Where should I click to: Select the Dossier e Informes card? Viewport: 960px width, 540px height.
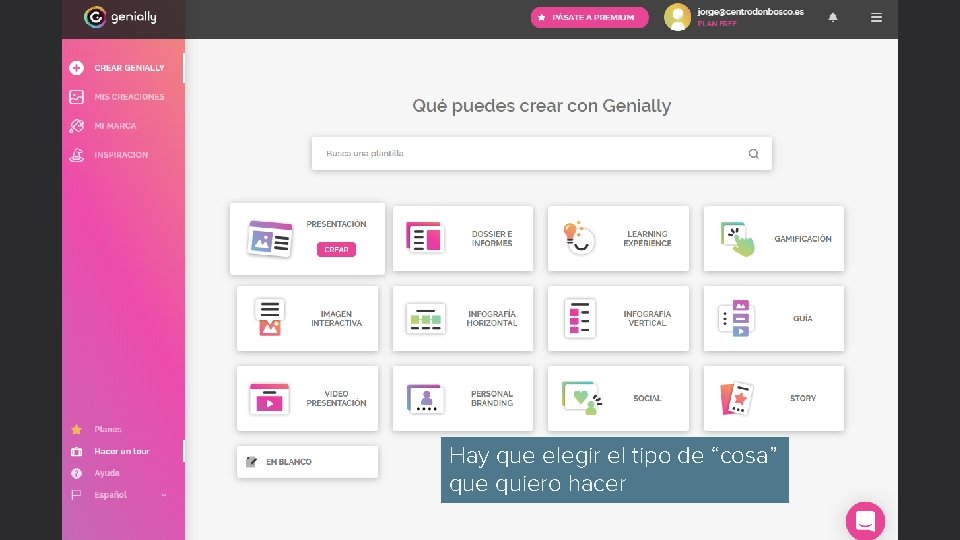click(463, 239)
